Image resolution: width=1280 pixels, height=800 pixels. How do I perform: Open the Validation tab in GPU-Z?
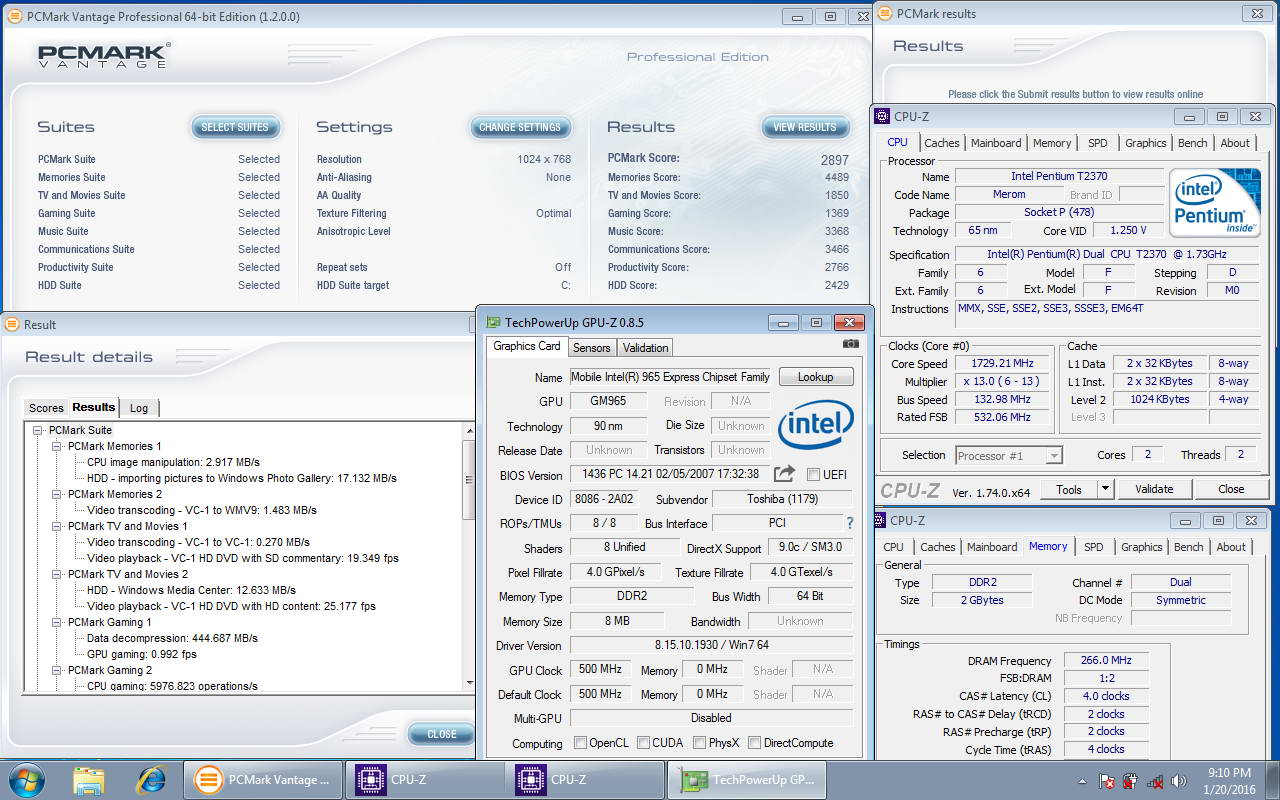pos(645,348)
